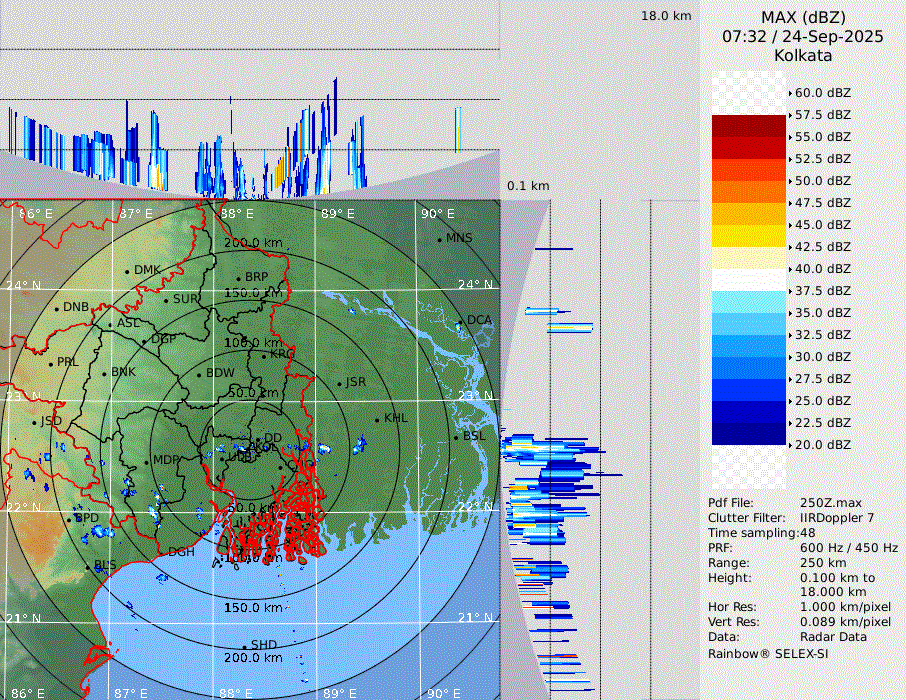
Task: Click the DCA station dot
Action: click(x=461, y=321)
